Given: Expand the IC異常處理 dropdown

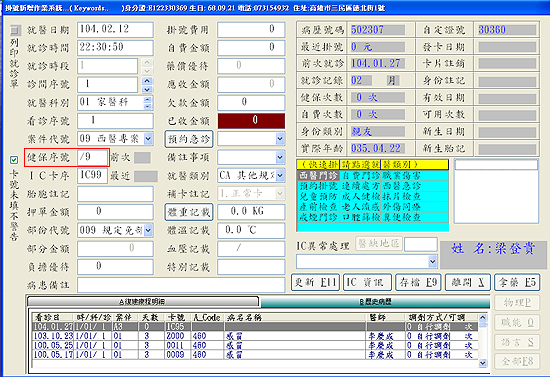Looking at the screenshot, I should pyautogui.click(x=432, y=261).
